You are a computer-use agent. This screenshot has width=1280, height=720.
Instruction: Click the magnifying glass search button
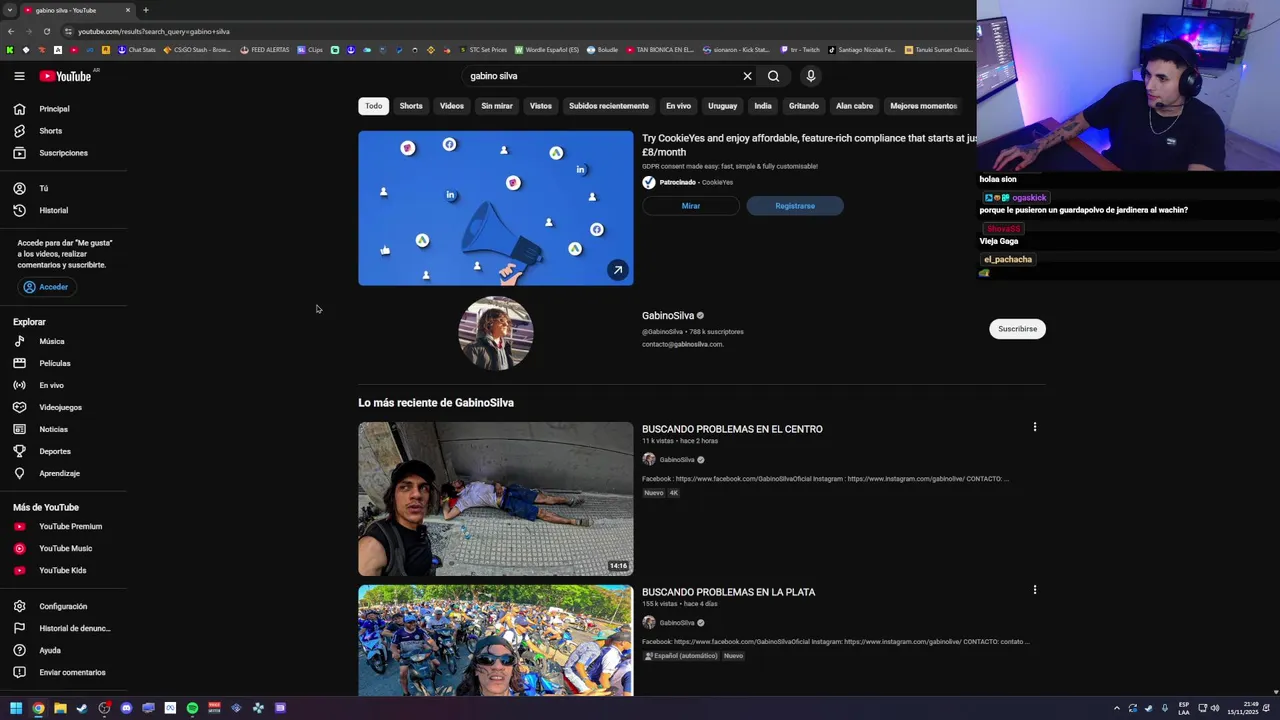coord(773,76)
